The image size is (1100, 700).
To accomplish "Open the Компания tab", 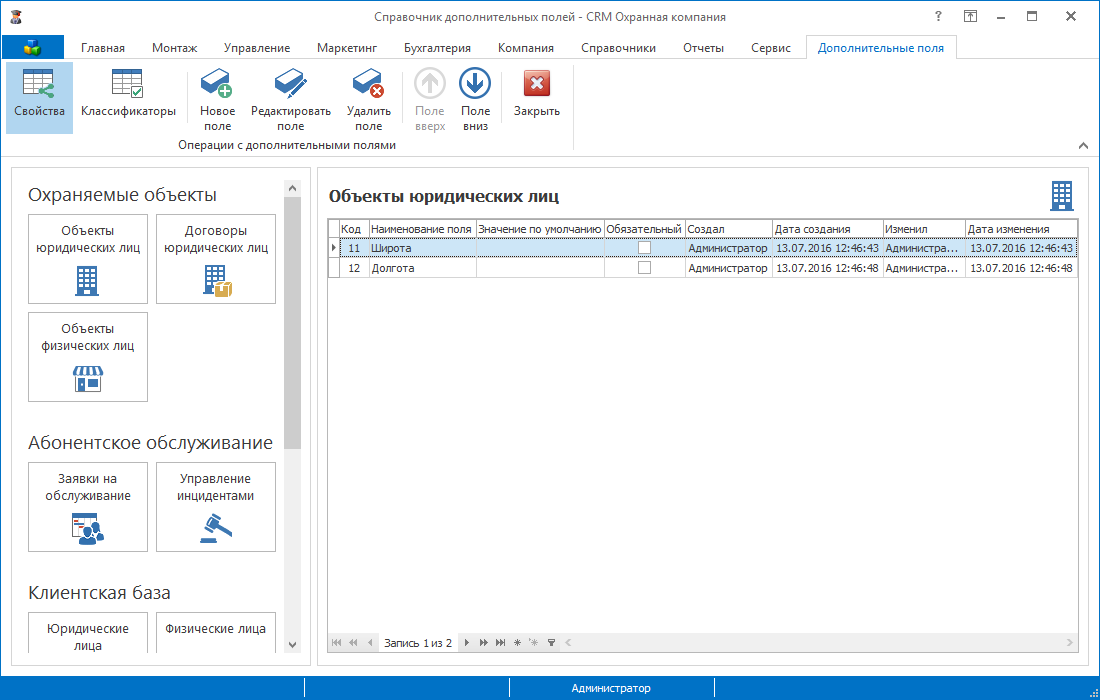I will coord(525,48).
